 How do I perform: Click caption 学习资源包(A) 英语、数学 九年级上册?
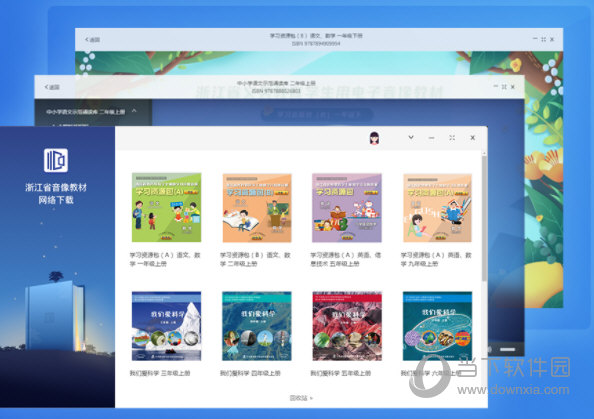coord(436,259)
